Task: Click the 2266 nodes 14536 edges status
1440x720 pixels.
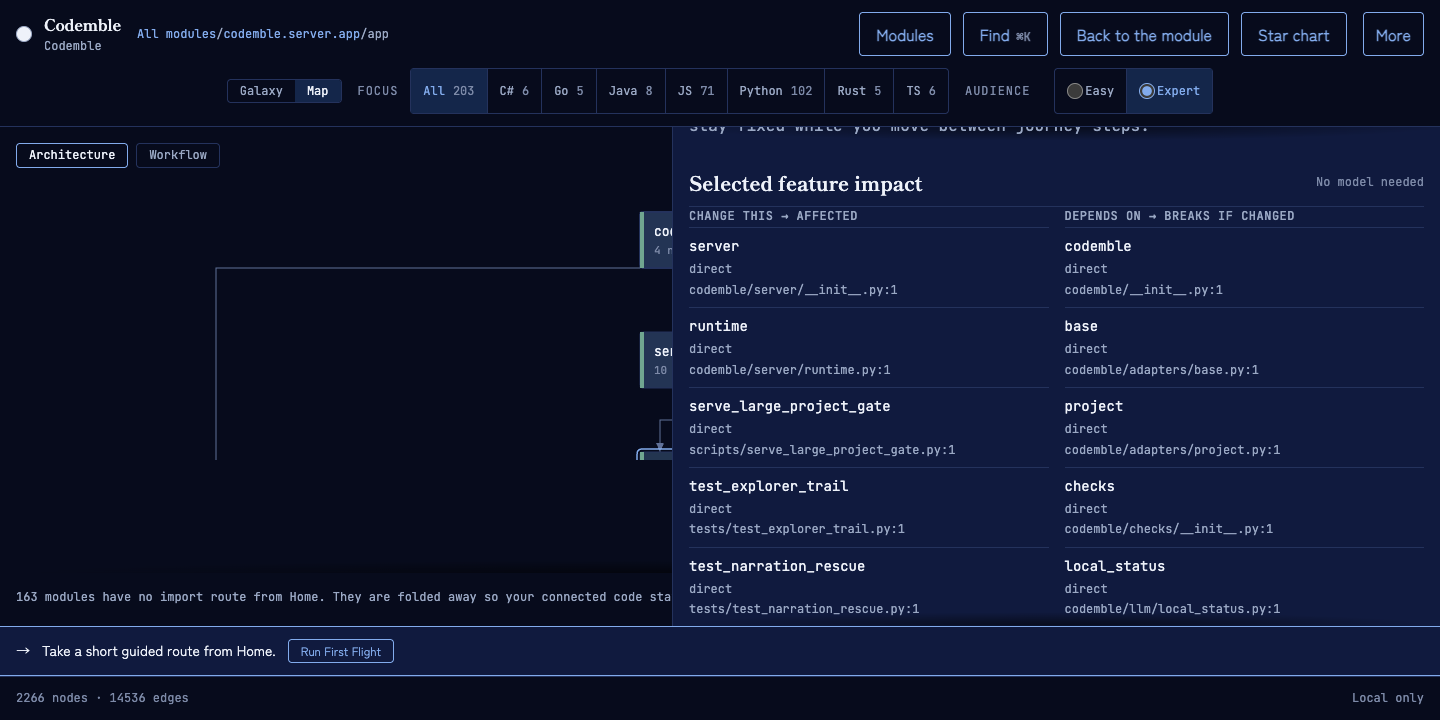Action: pyautogui.click(x=102, y=698)
